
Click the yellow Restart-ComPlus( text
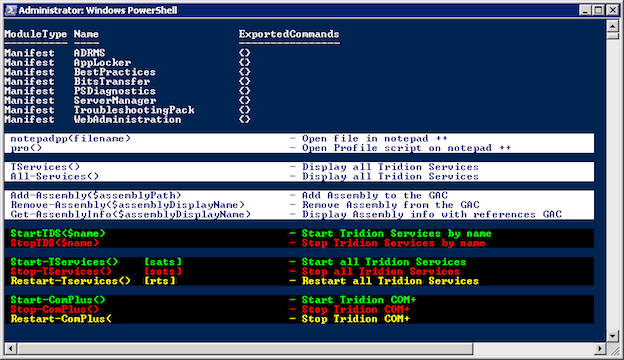(x=61, y=319)
